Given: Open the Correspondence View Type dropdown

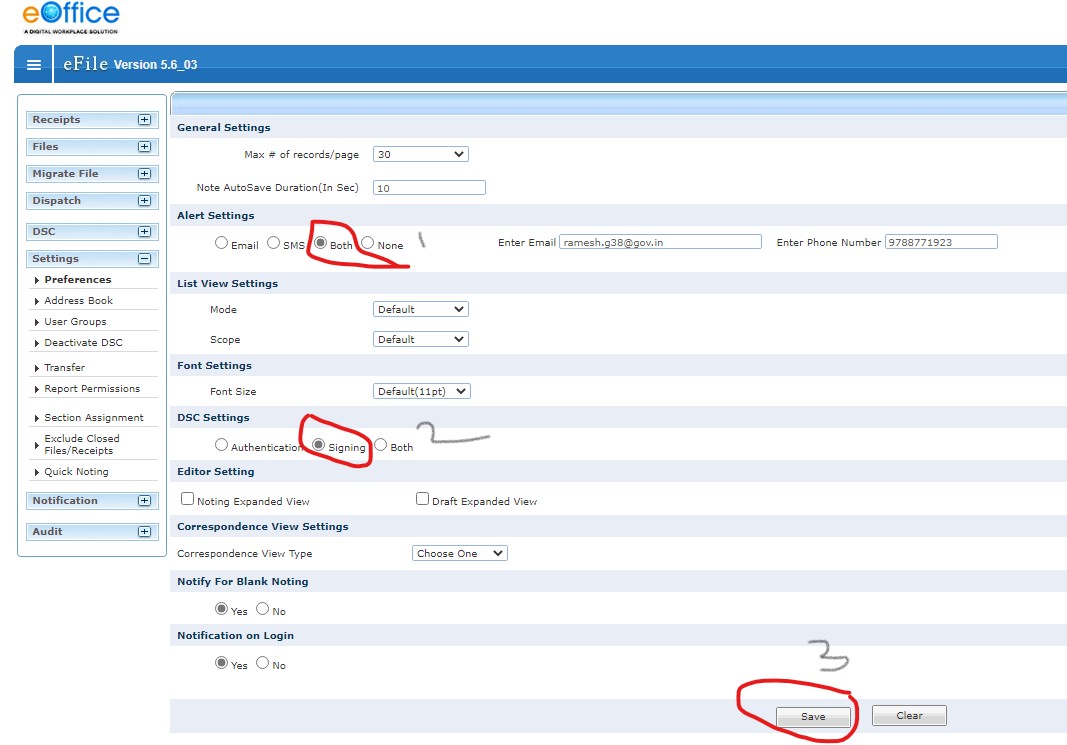Looking at the screenshot, I should (x=459, y=552).
